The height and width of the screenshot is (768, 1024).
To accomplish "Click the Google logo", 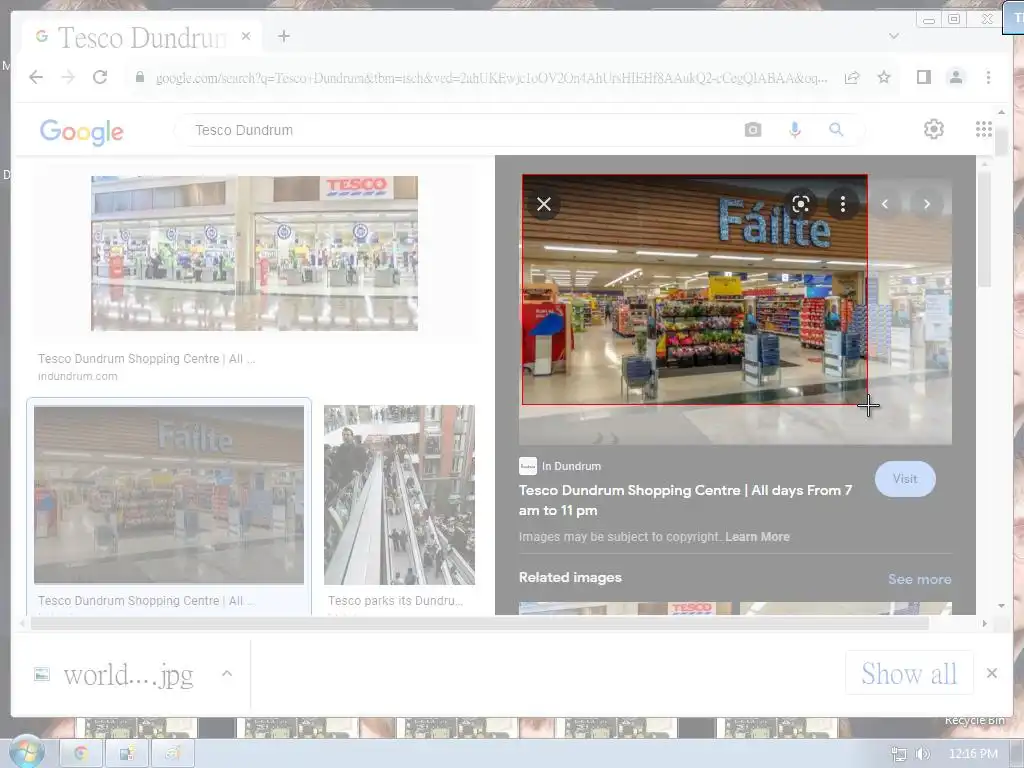I will pyautogui.click(x=82, y=131).
